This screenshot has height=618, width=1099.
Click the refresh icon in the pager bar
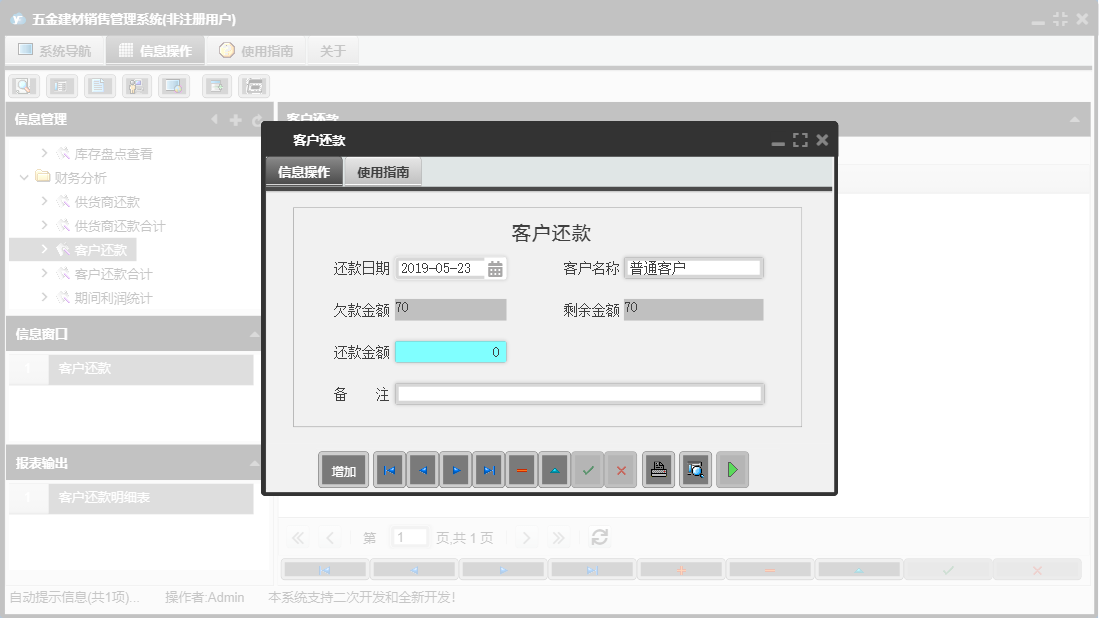[599, 537]
